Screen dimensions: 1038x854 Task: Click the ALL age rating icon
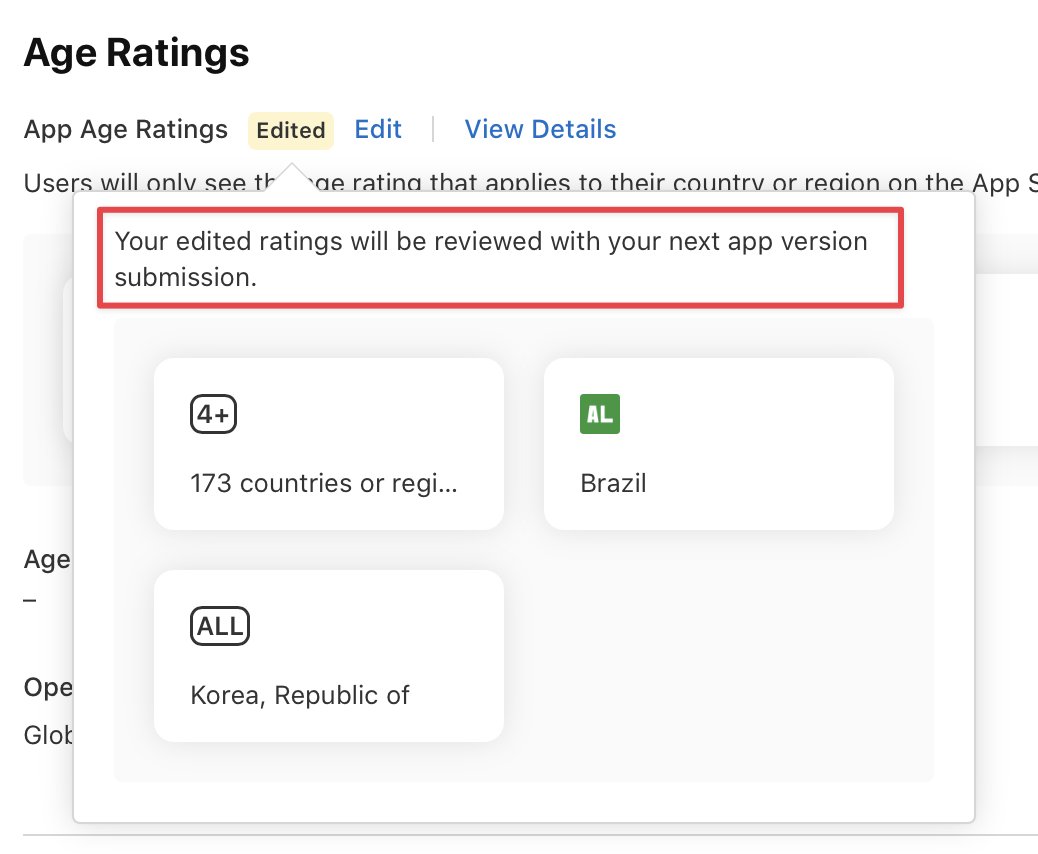[x=219, y=626]
